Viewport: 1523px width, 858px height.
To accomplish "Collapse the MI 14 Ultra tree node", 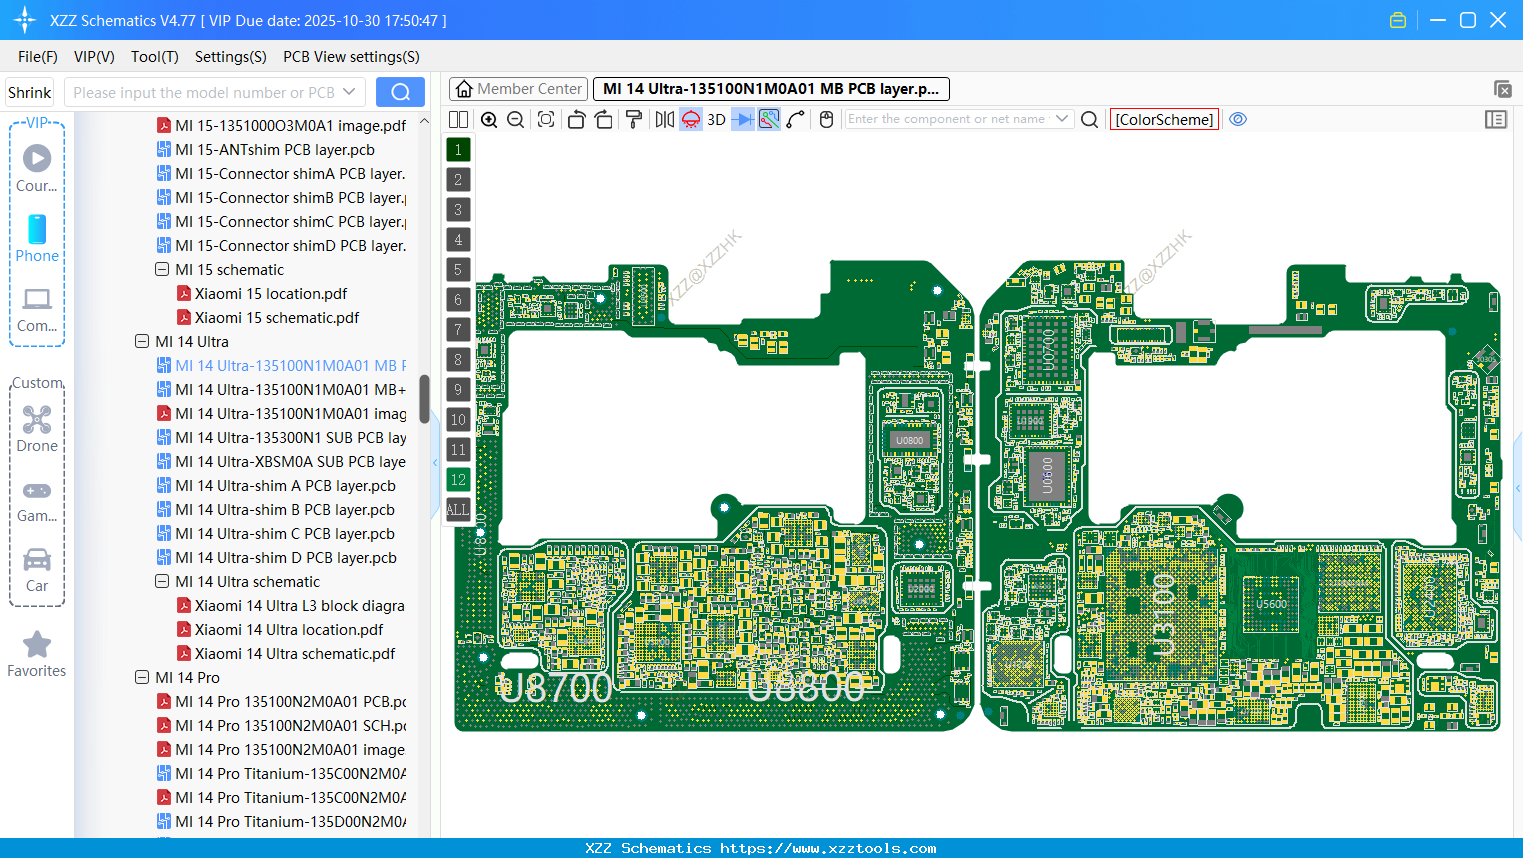I will (x=141, y=341).
